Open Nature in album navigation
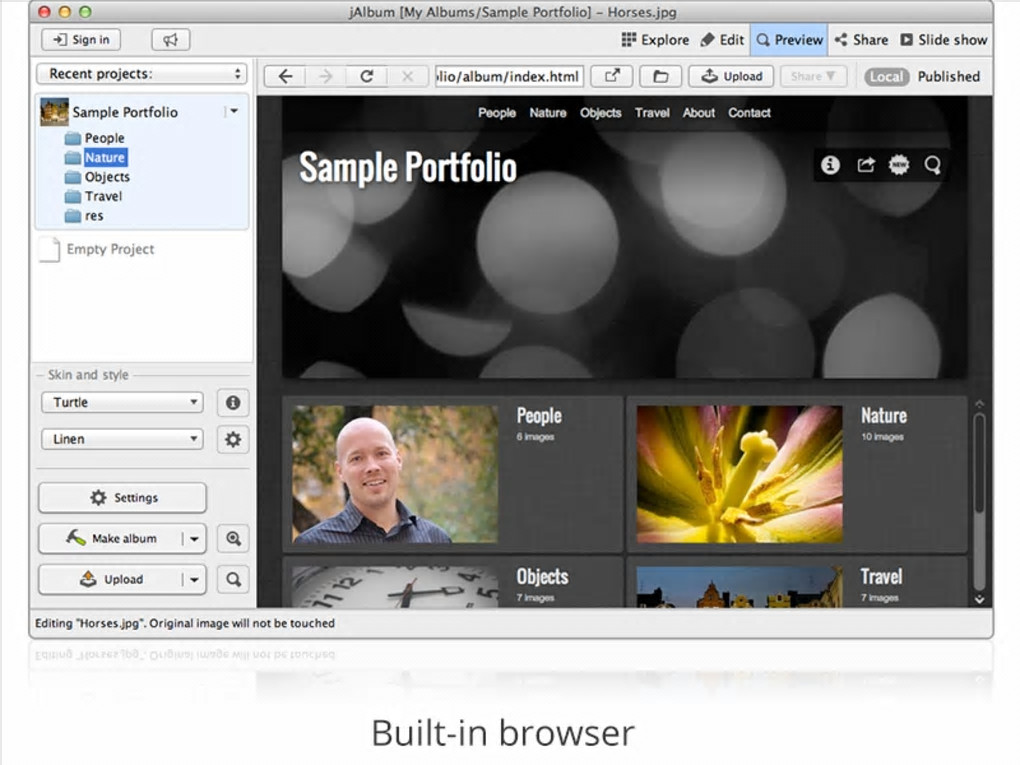This screenshot has height=765, width=1020. tap(548, 113)
